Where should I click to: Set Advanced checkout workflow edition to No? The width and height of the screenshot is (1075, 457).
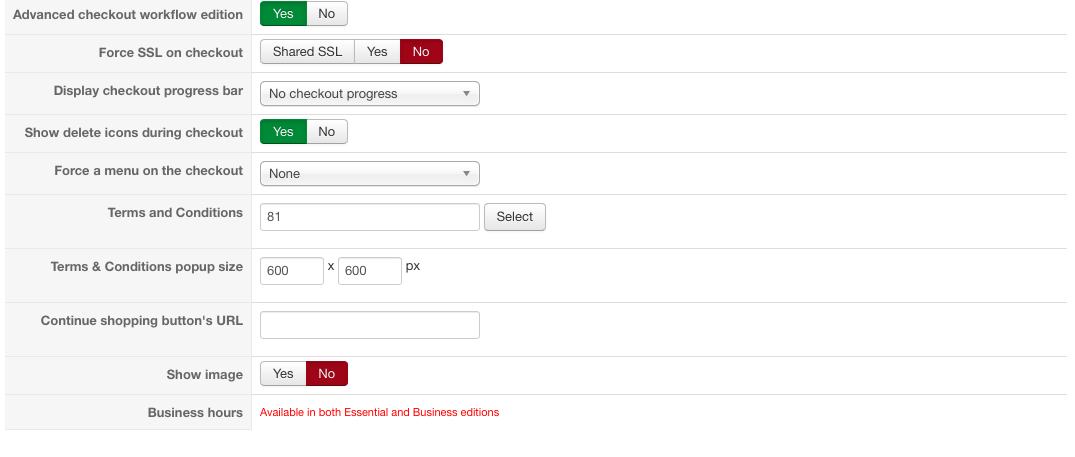[x=327, y=14]
